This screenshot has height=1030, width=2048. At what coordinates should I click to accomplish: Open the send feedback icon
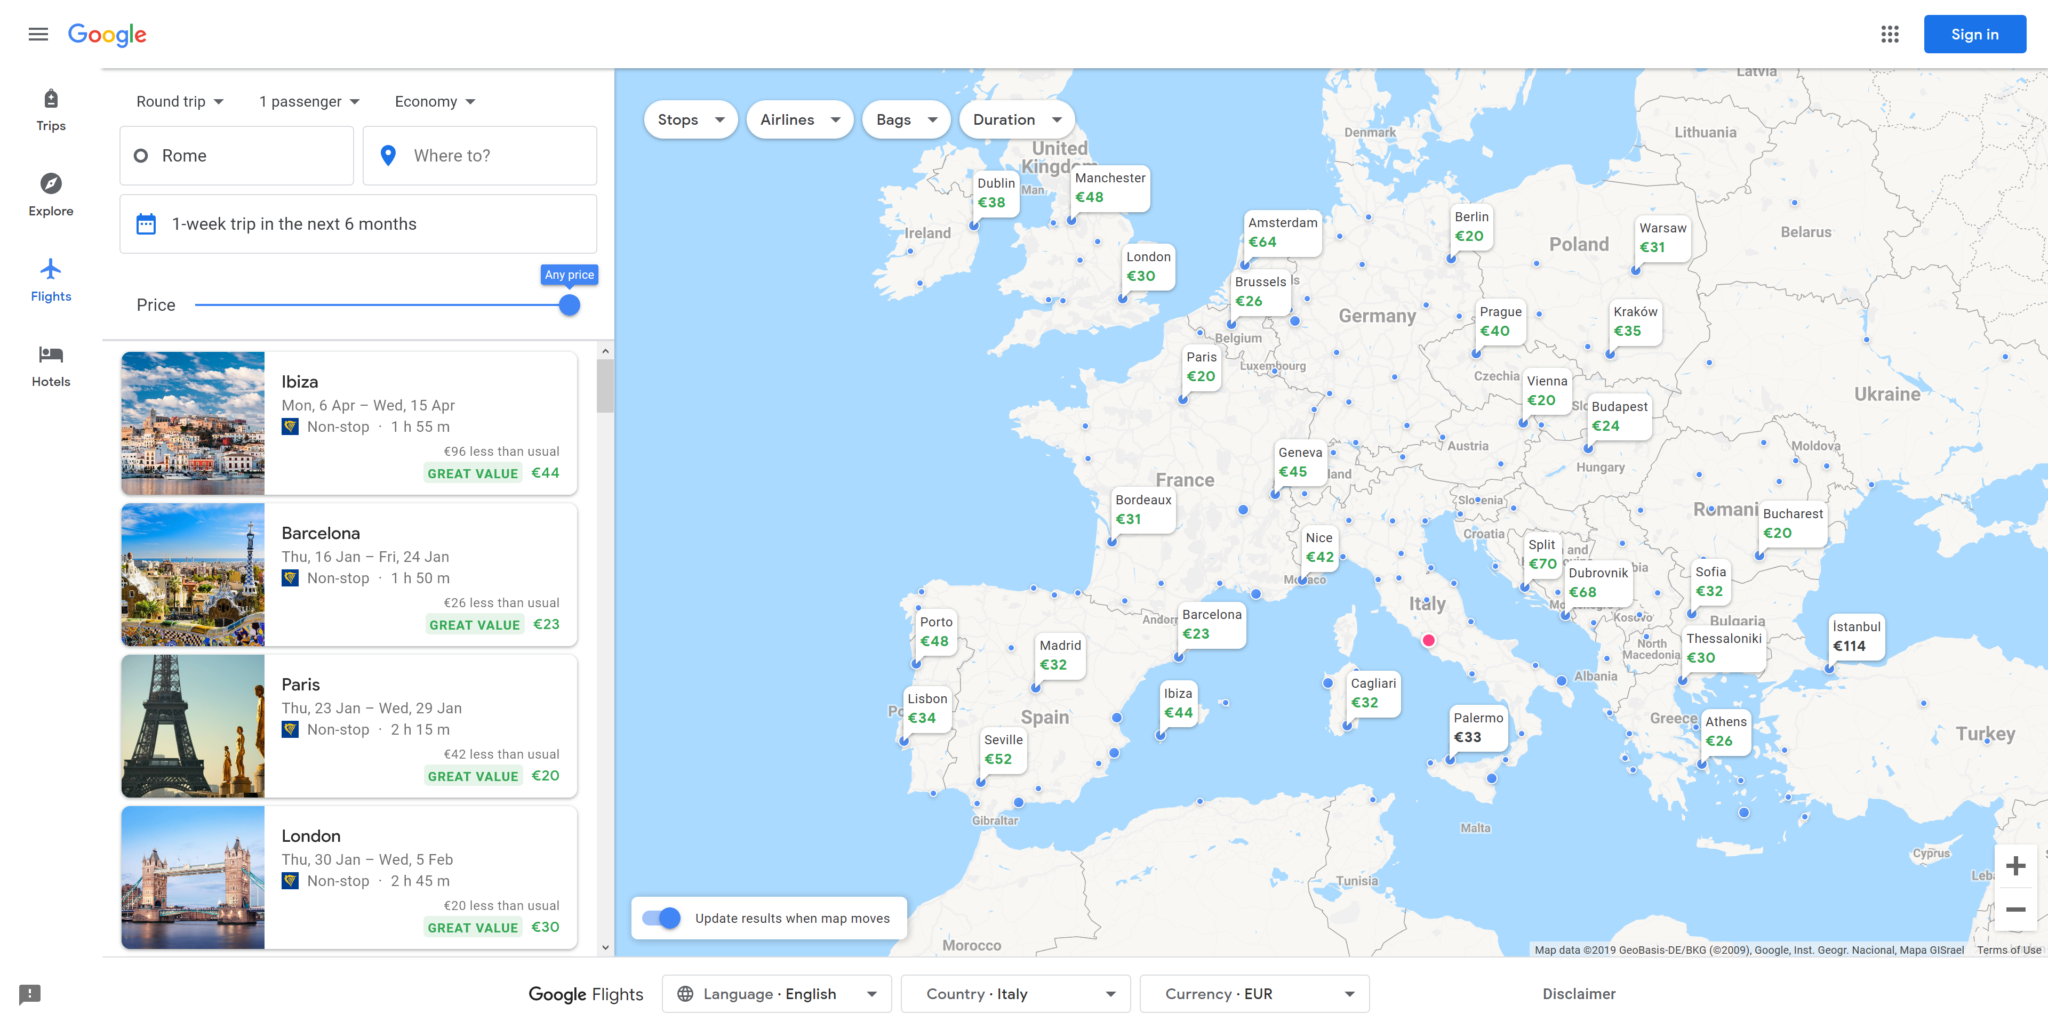30,994
